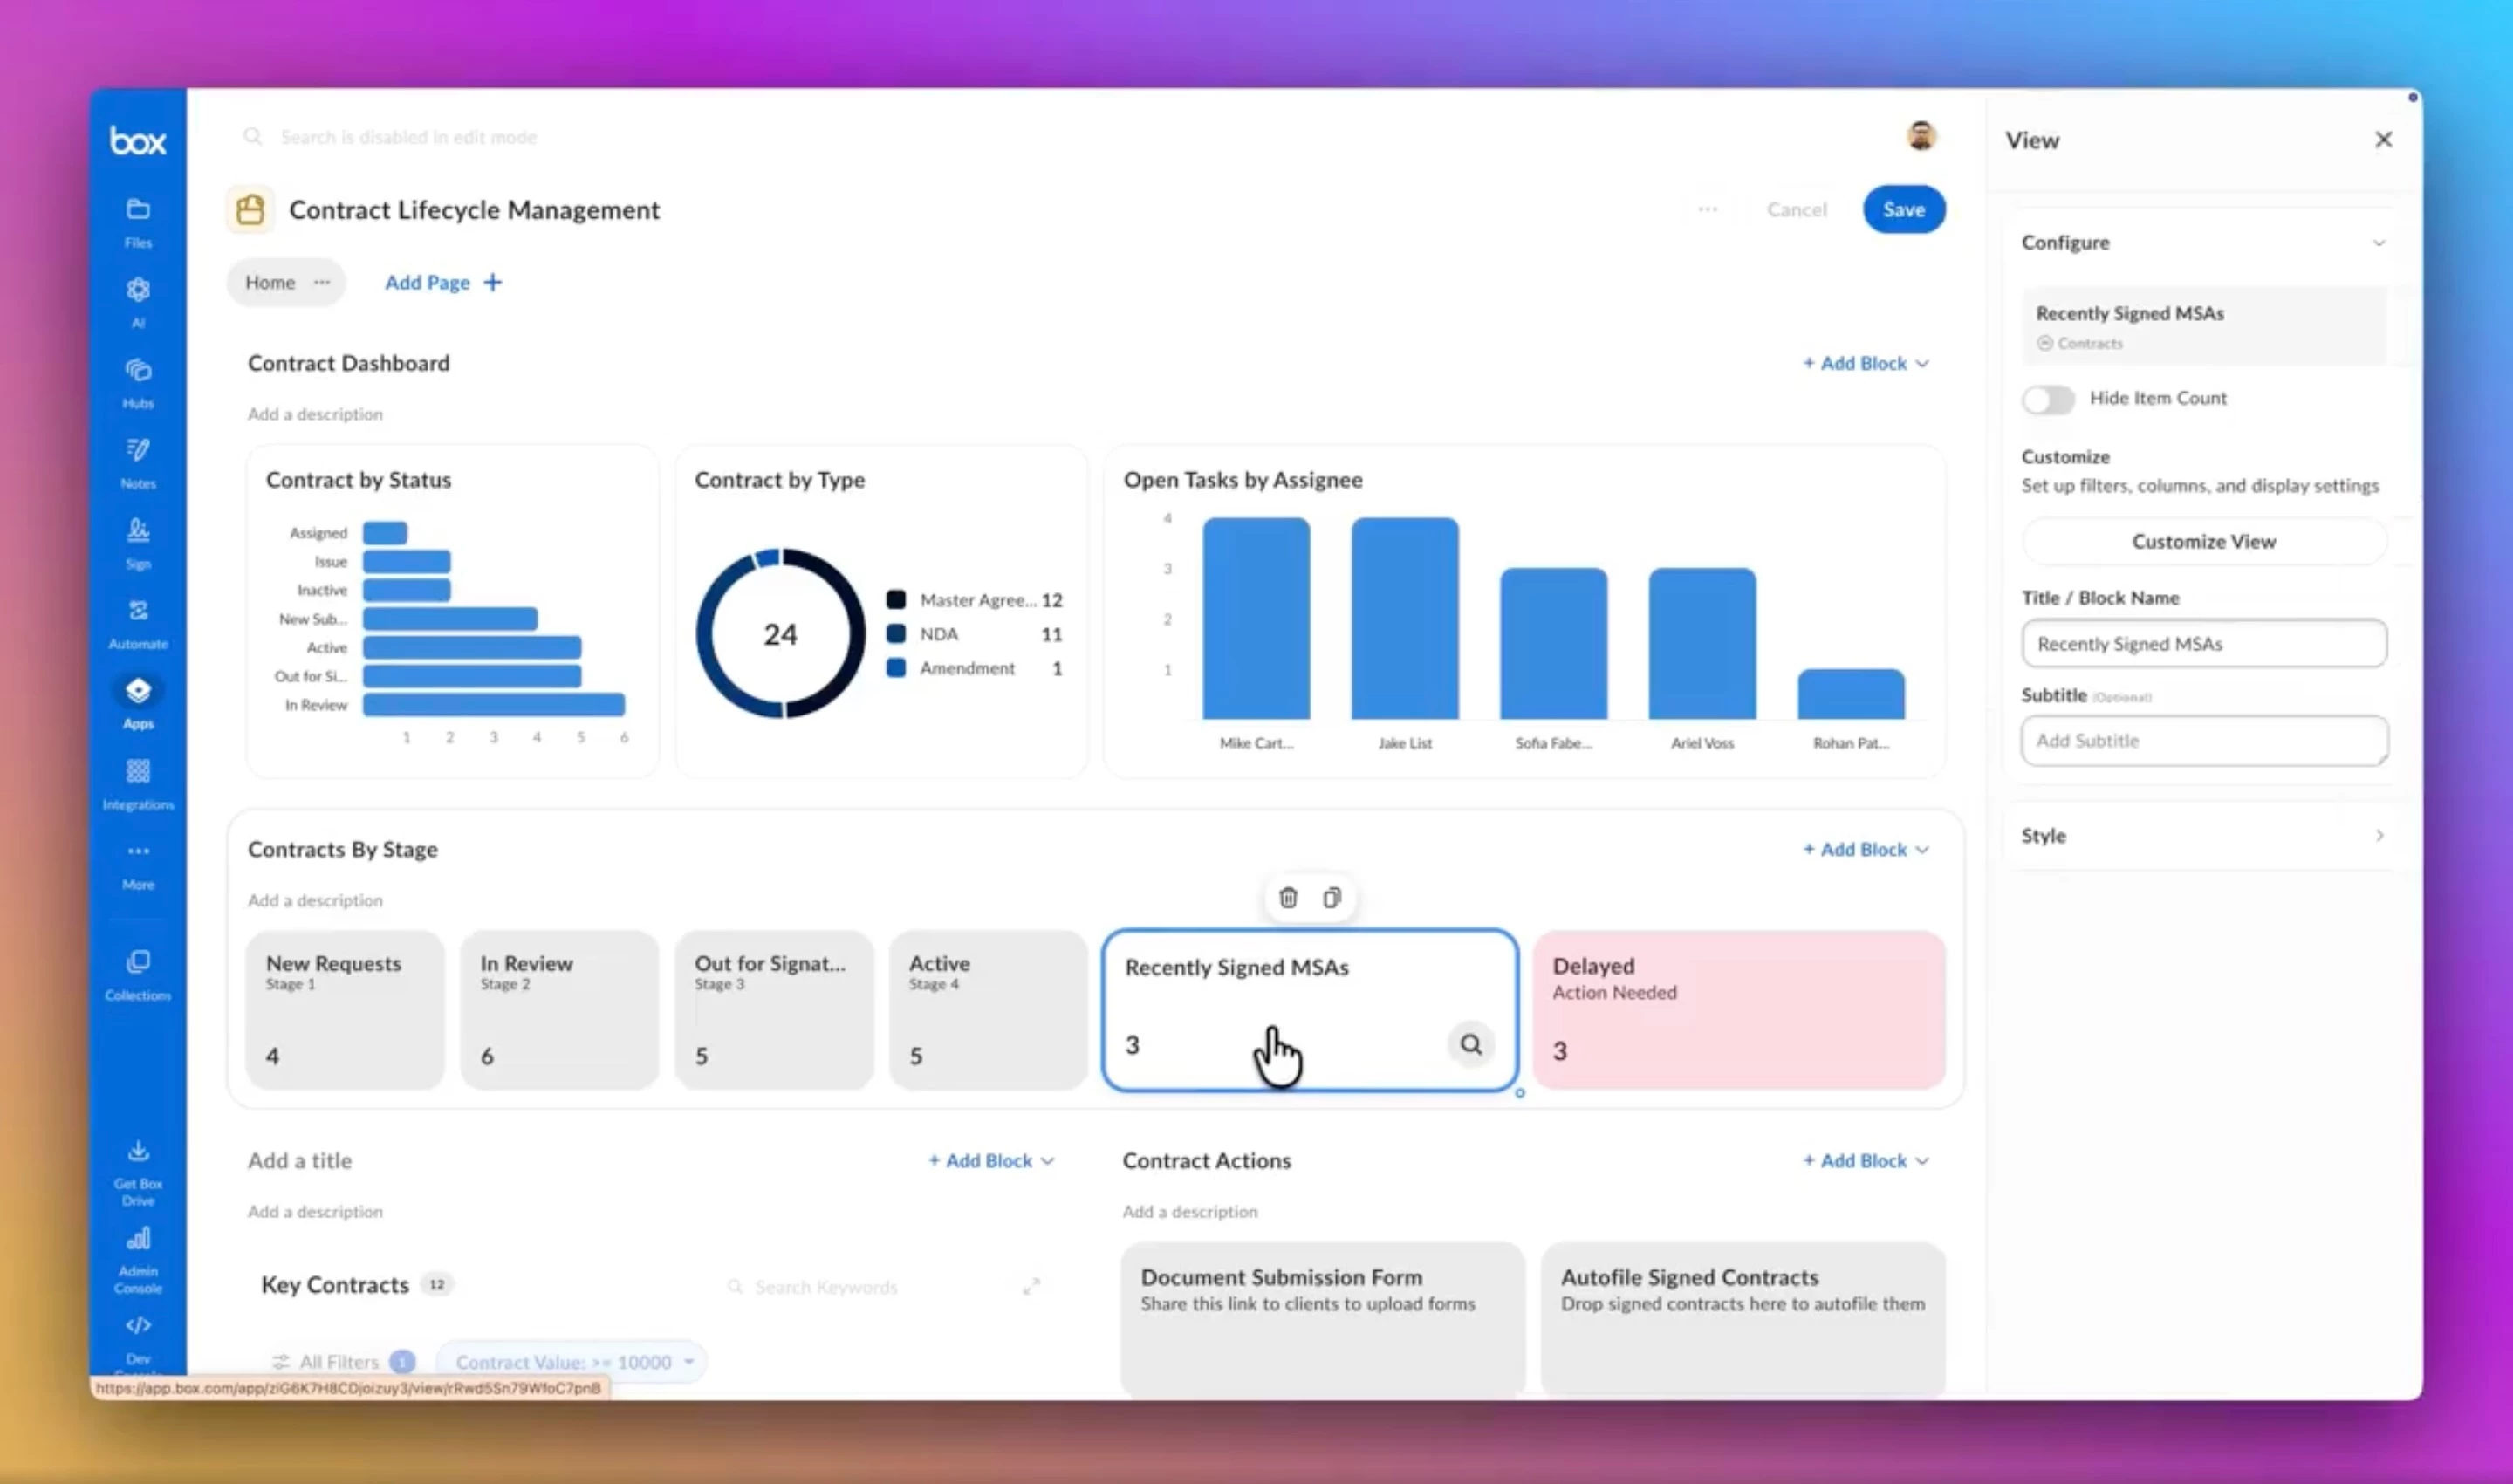This screenshot has height=1484, width=2513.
Task: Show More sidebar options
Action: pos(138,864)
